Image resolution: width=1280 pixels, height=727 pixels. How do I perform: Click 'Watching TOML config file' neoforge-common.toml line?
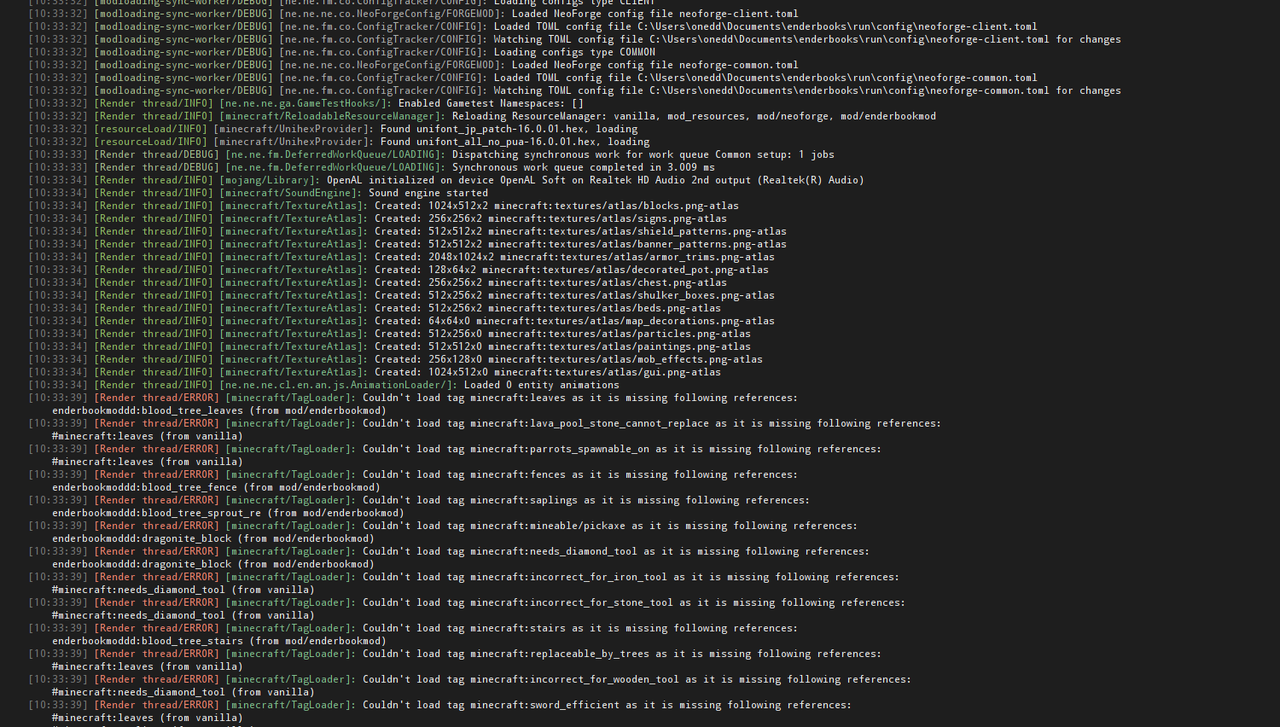(574, 90)
